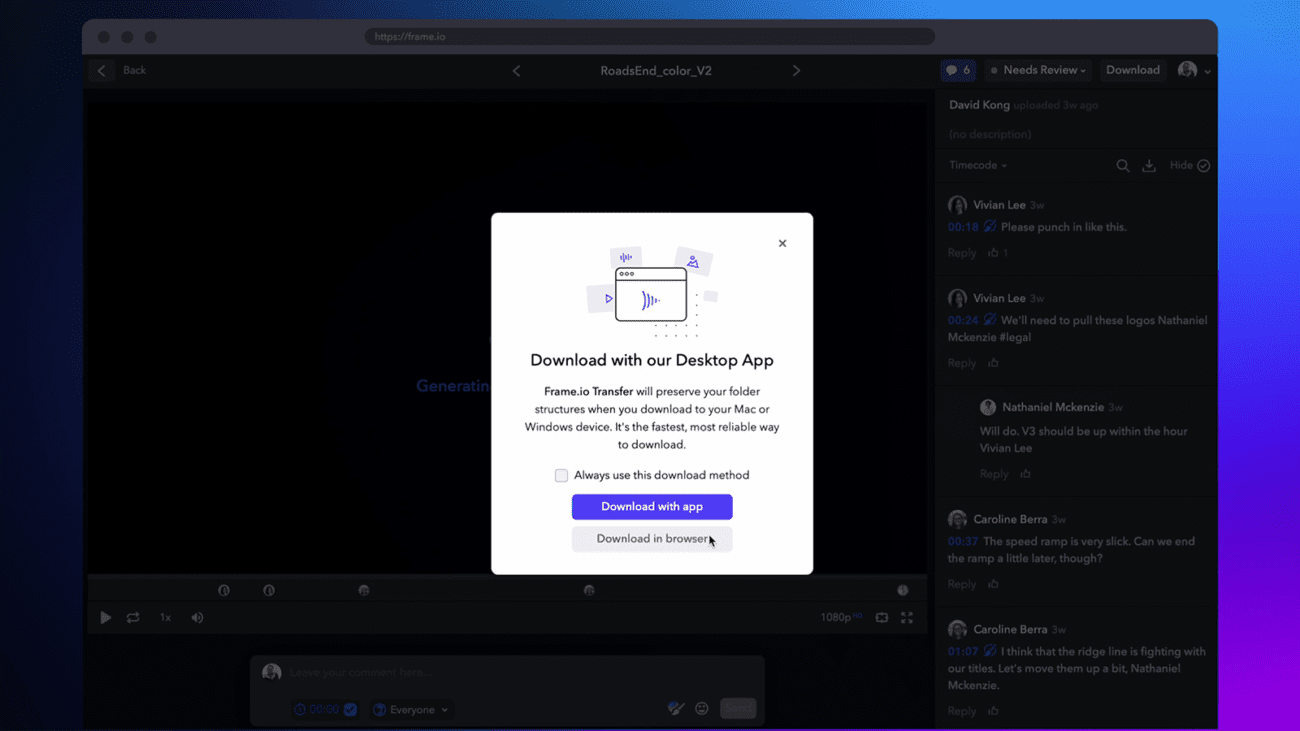
Task: Search comments with the magnifying glass icon
Action: [x=1123, y=165]
